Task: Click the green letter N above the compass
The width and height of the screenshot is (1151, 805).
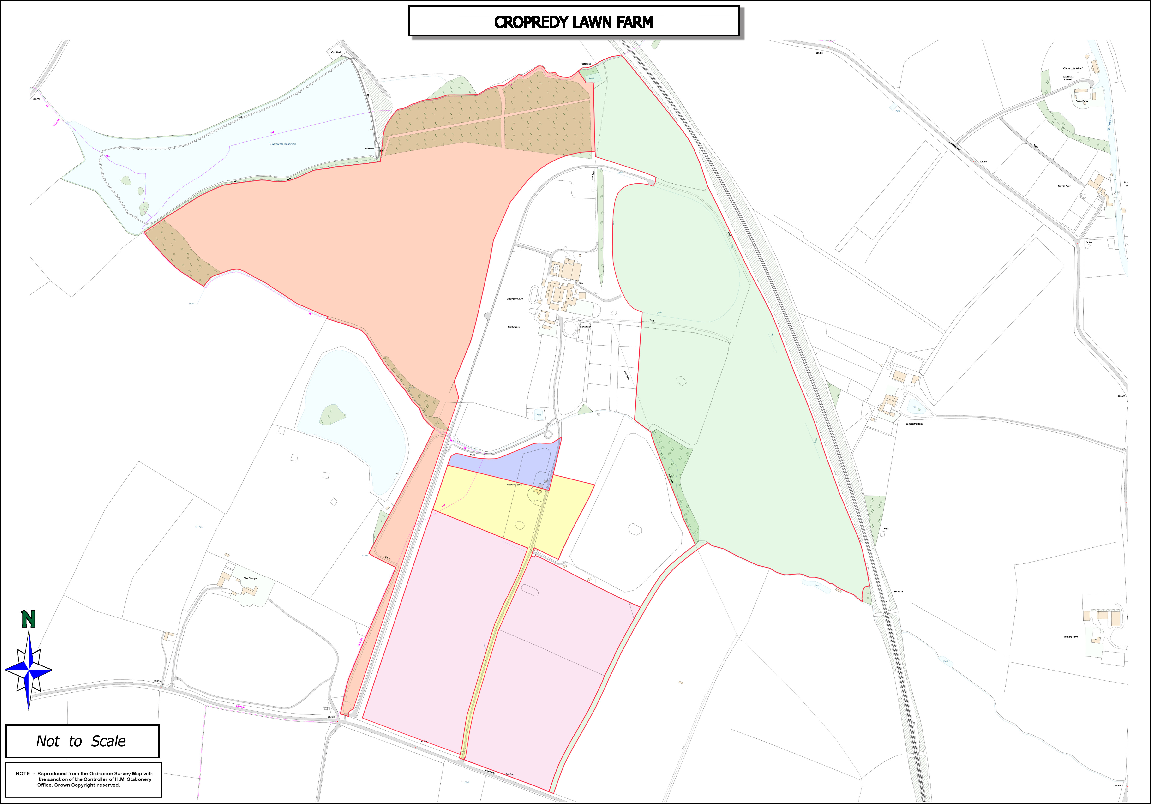Action: [29, 620]
